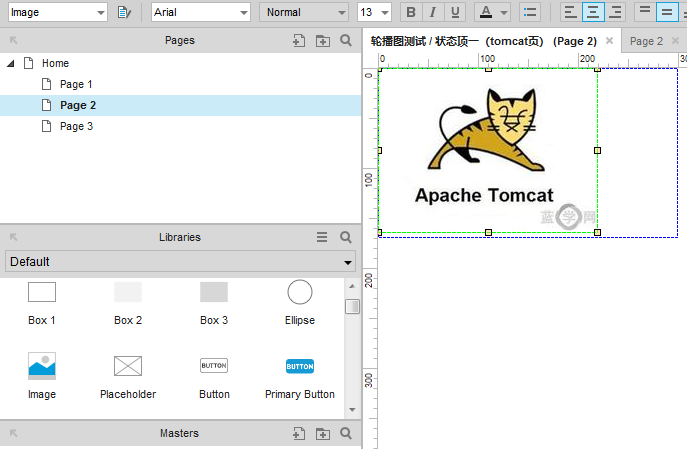Click the library scrollbar down arrow

tap(352, 410)
